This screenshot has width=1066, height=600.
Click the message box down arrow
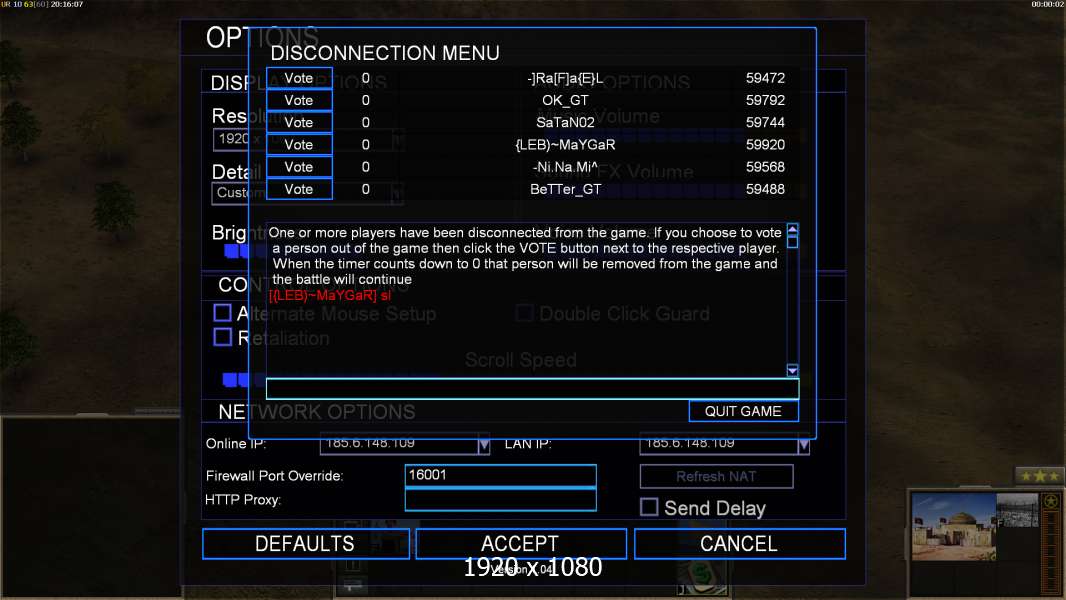click(x=792, y=370)
